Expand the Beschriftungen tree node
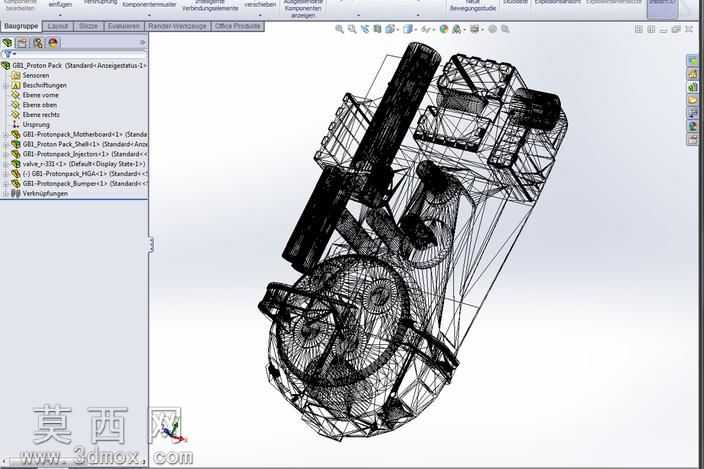This screenshot has width=704, height=469. (x=5, y=85)
